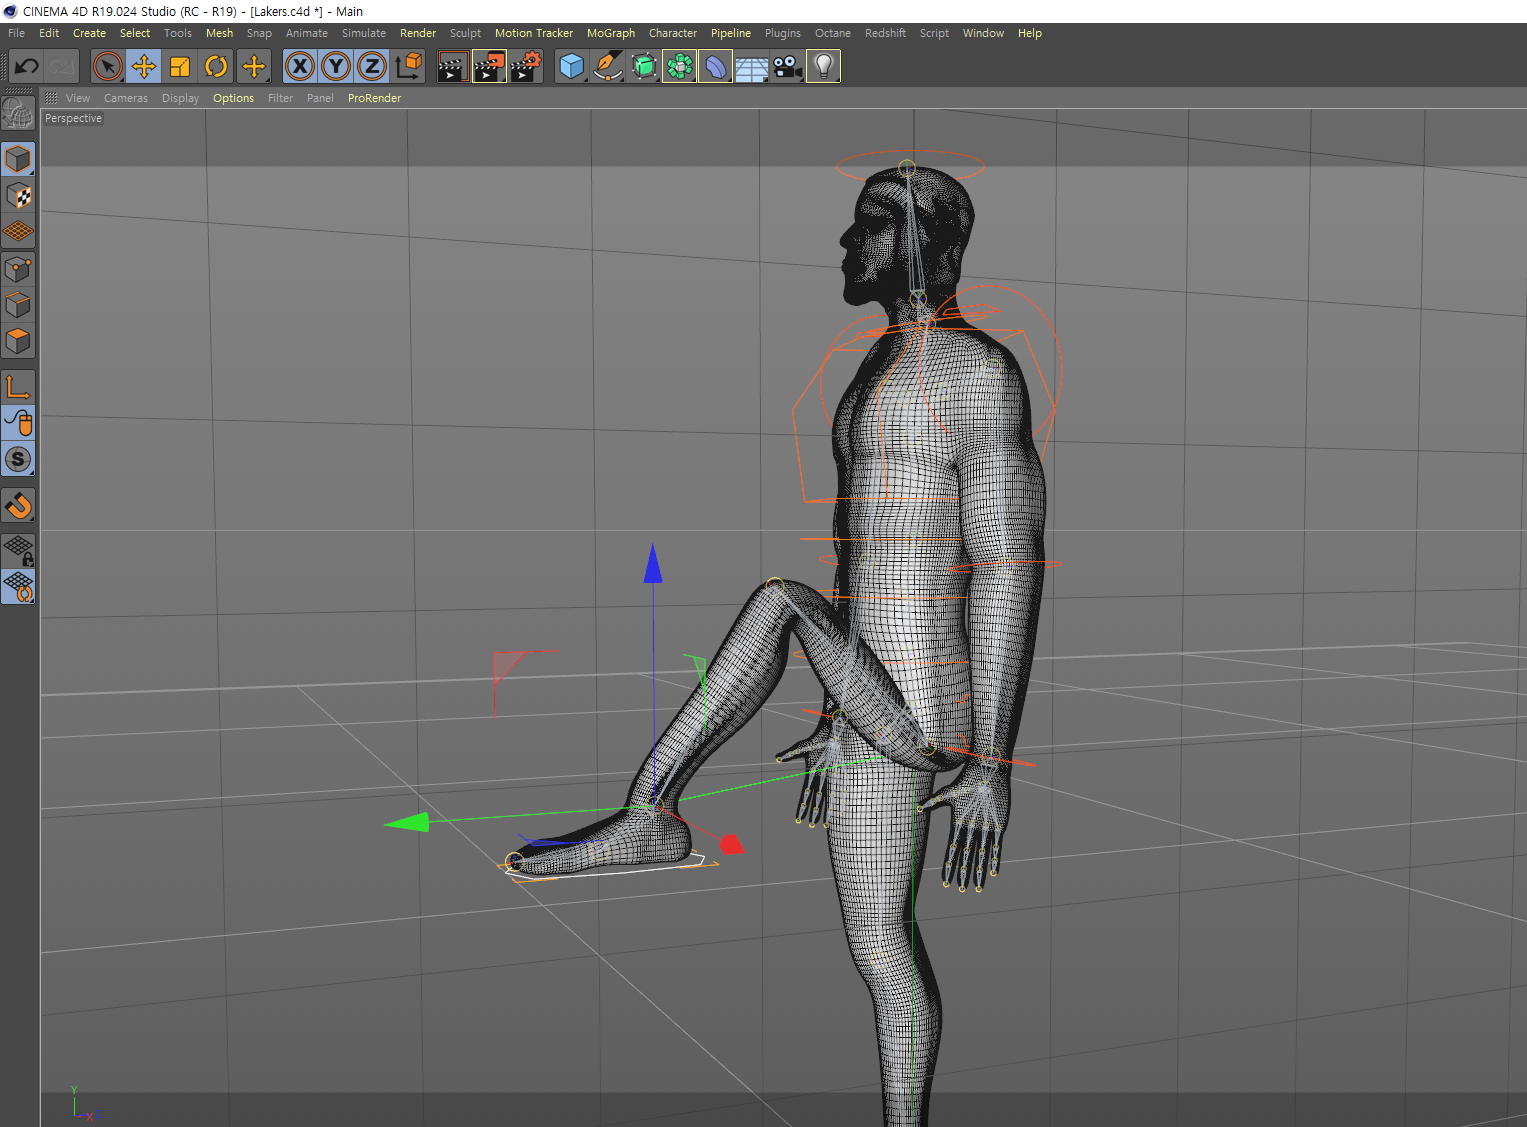Open the viewport Panel menu
1527x1127 pixels.
pyautogui.click(x=320, y=98)
